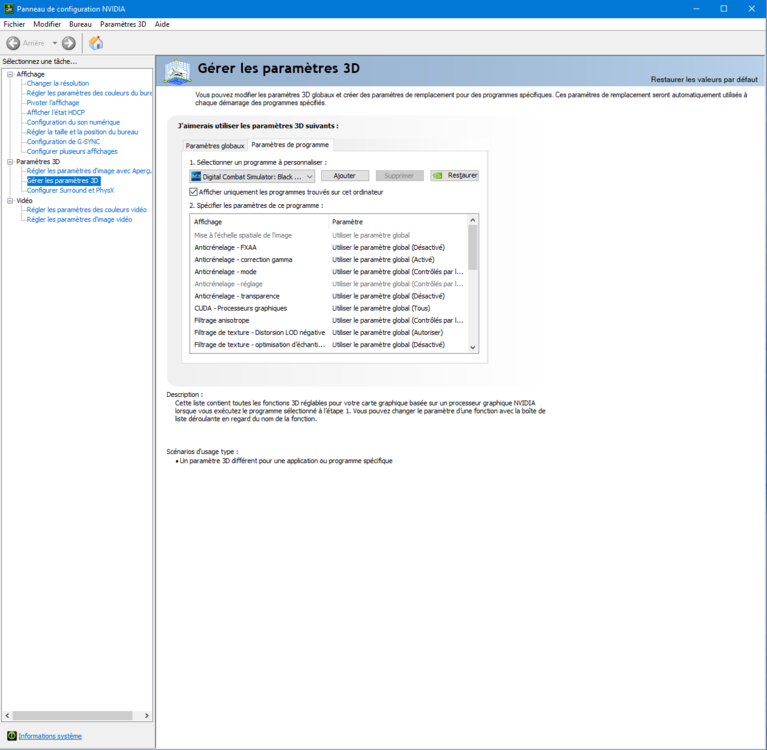Collapse the Paramètres 3D tree node
This screenshot has width=767, height=750.
click(x=10, y=161)
